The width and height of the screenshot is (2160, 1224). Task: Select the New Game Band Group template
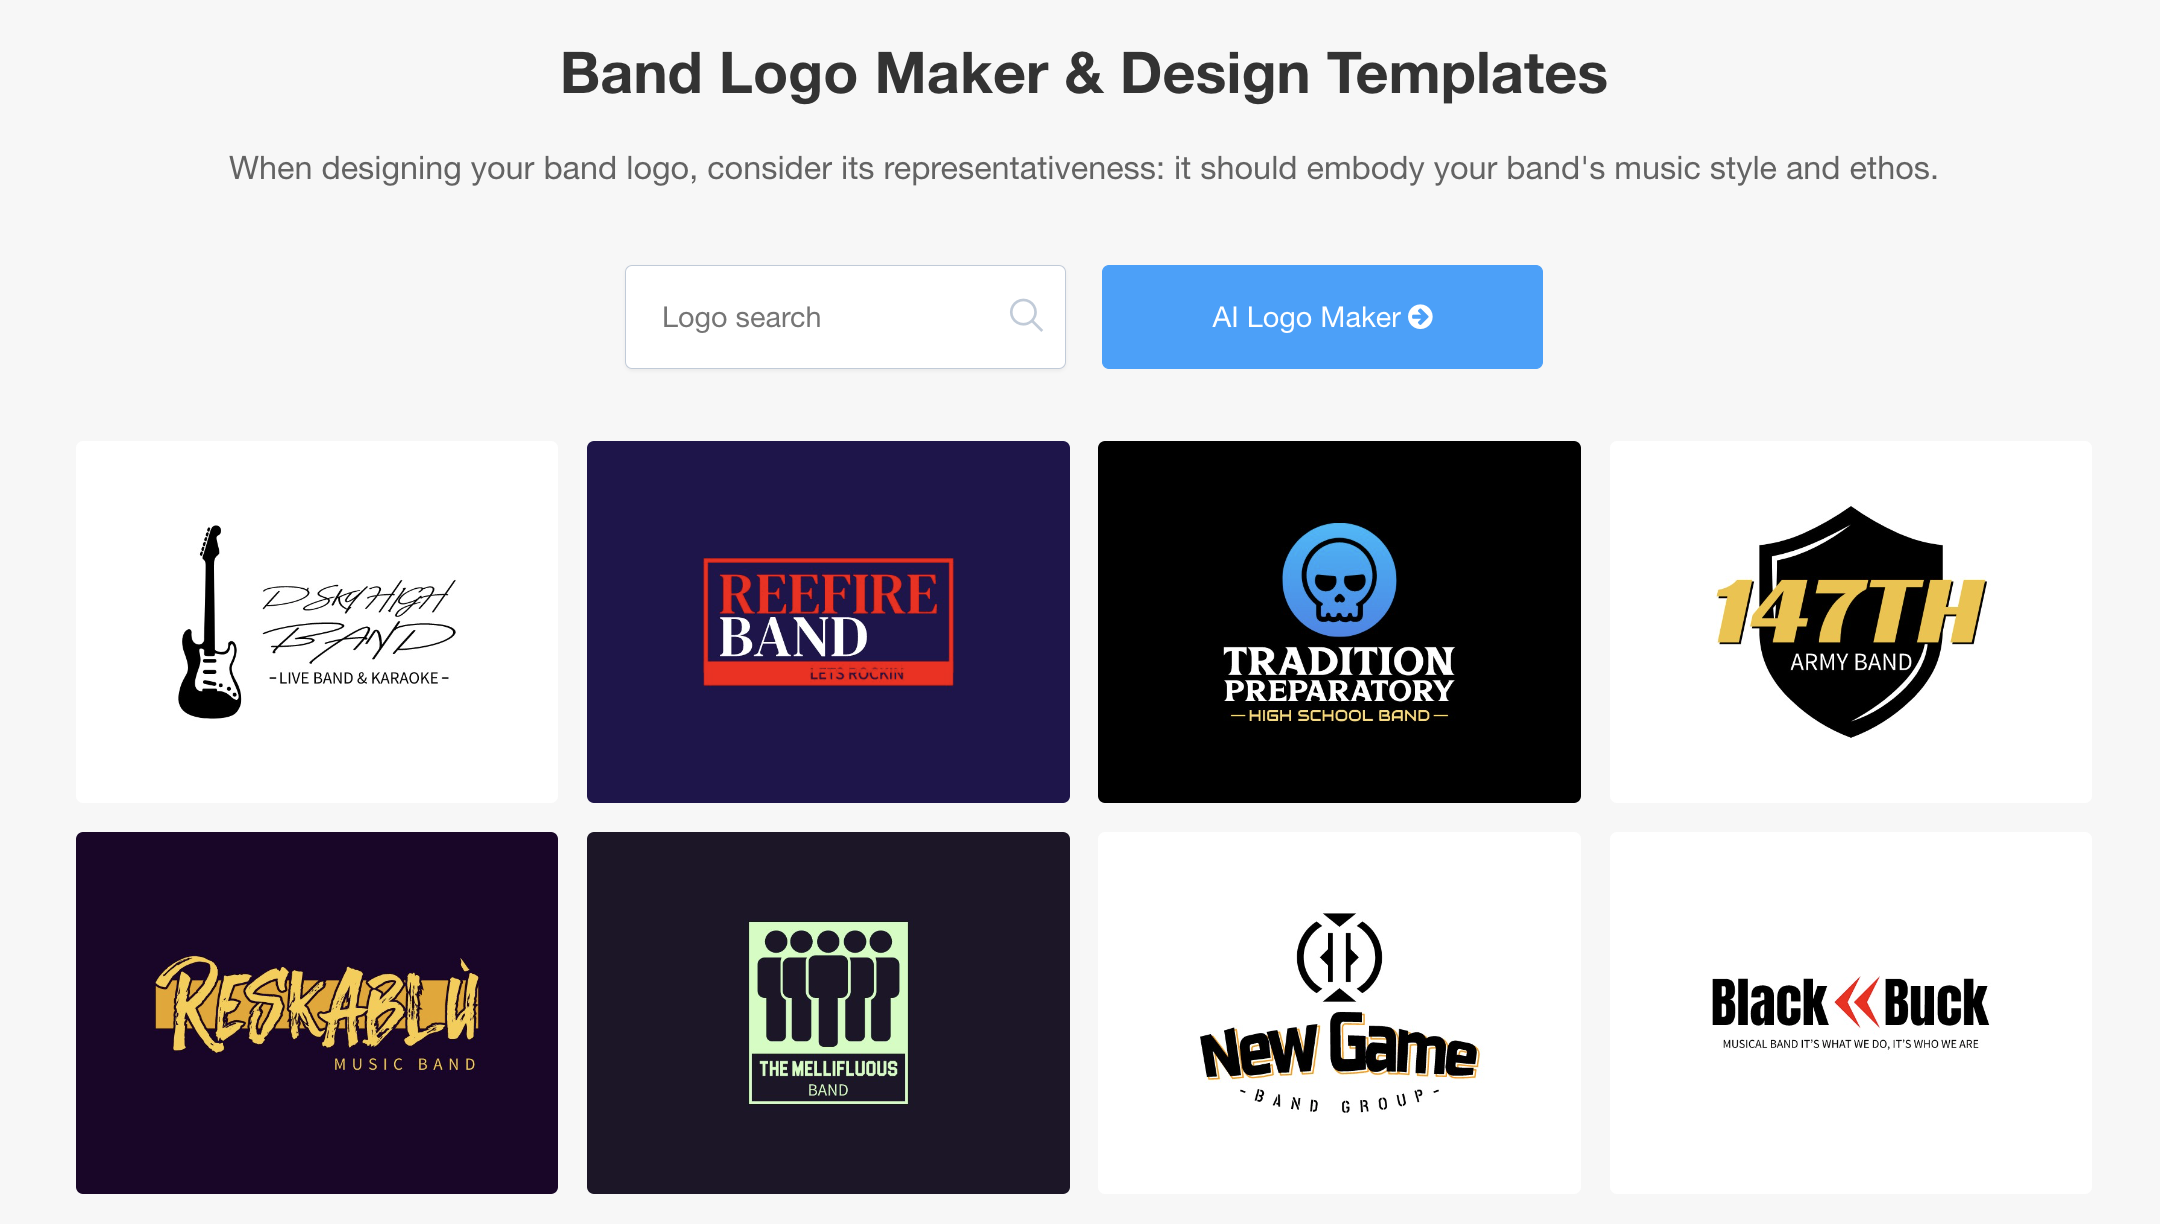pos(1339,1013)
